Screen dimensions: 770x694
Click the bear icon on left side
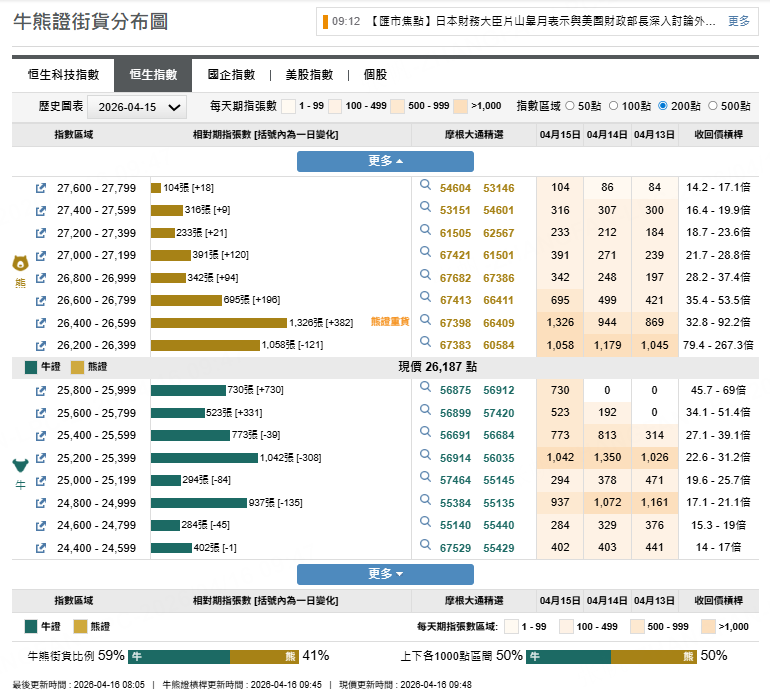pyautogui.click(x=19, y=264)
